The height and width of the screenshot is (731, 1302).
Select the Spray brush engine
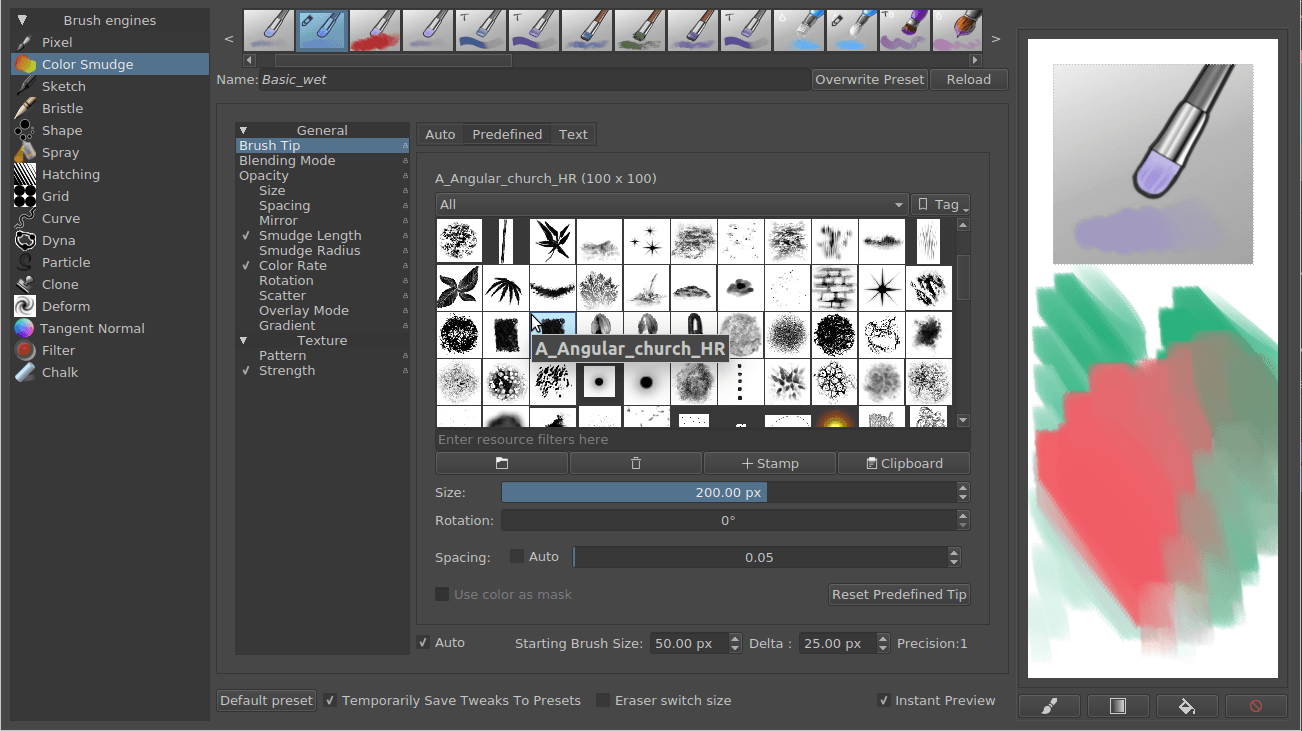60,153
